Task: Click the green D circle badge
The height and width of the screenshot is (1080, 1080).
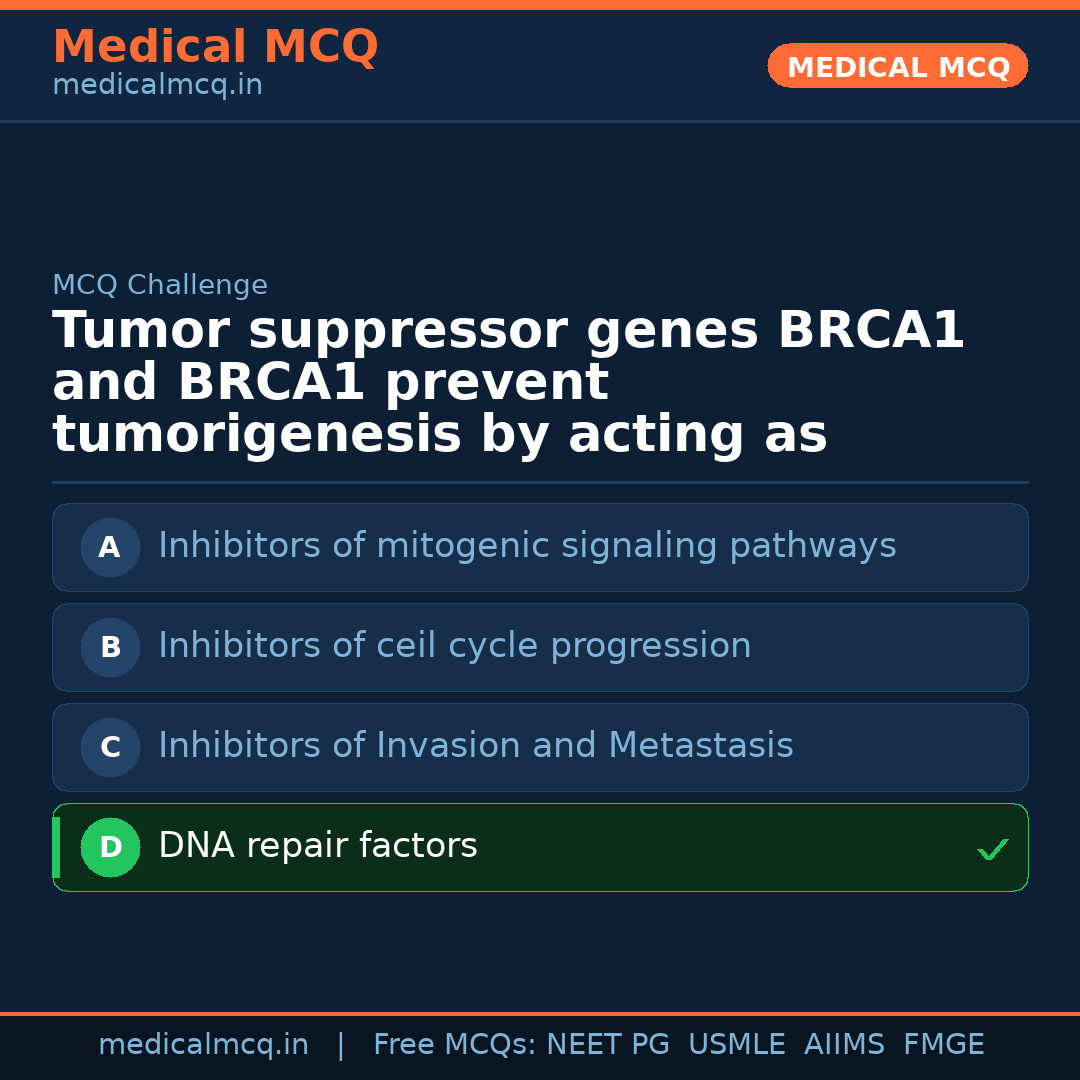Action: 110,847
